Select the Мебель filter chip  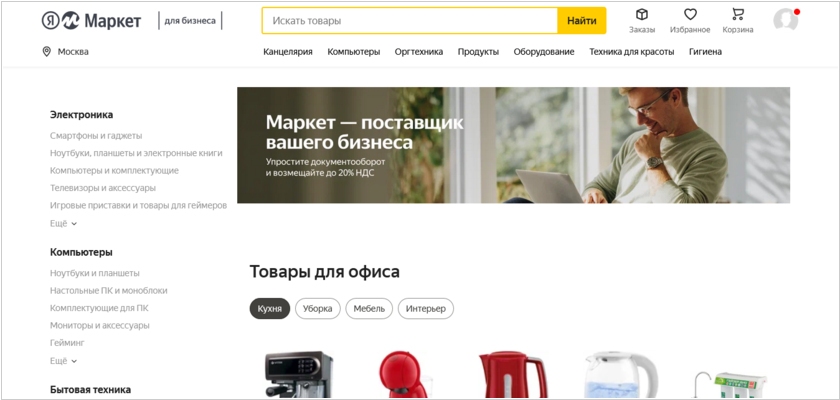[369, 308]
